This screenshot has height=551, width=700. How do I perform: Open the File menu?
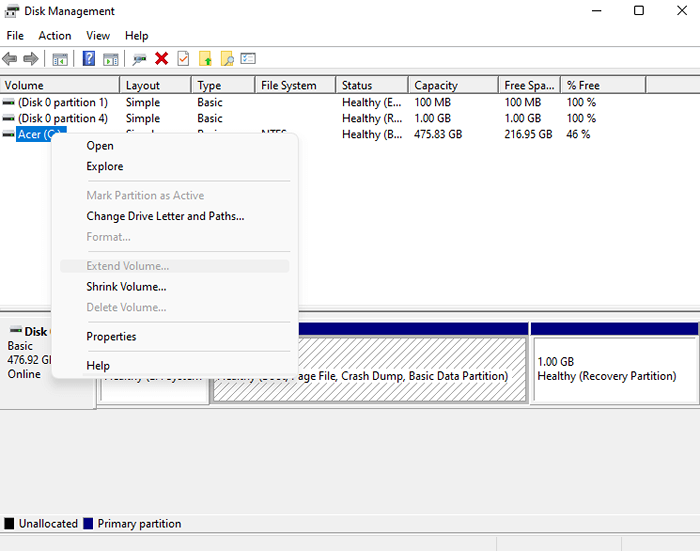[x=15, y=36]
